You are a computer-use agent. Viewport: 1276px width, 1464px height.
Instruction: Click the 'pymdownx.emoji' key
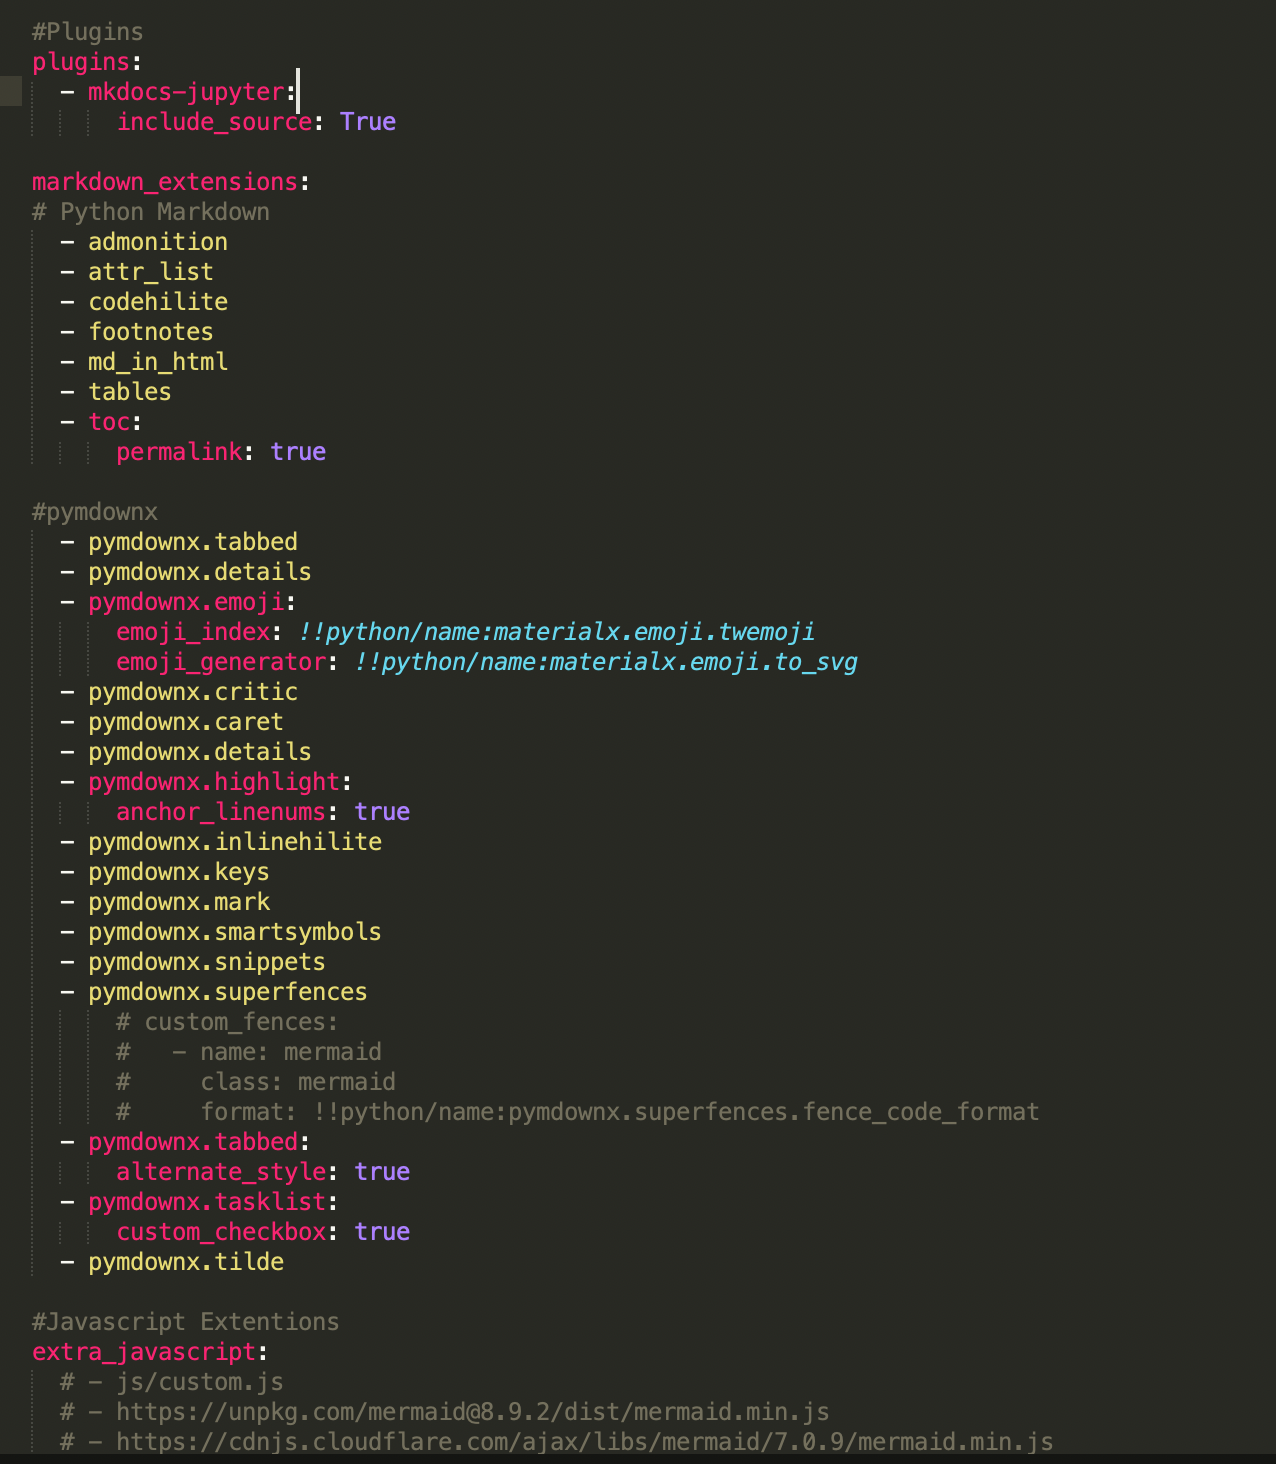tap(186, 602)
